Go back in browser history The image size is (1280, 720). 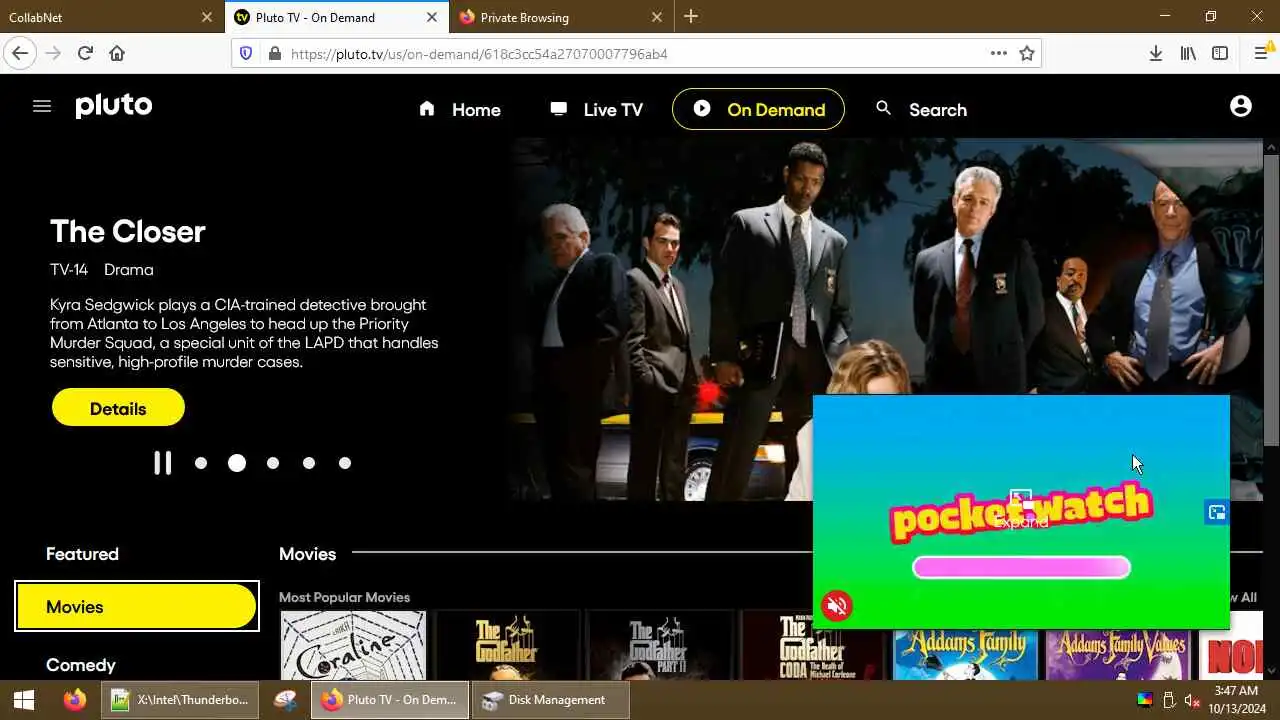coord(20,53)
